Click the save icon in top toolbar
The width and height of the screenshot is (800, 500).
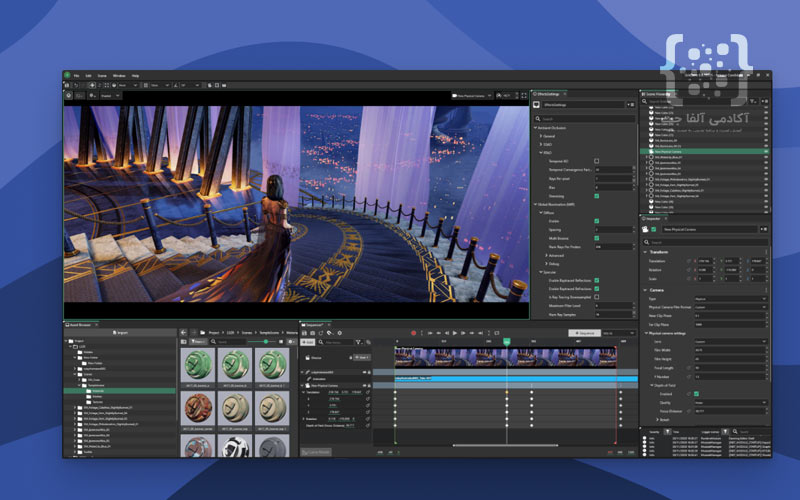pyautogui.click(x=67, y=85)
